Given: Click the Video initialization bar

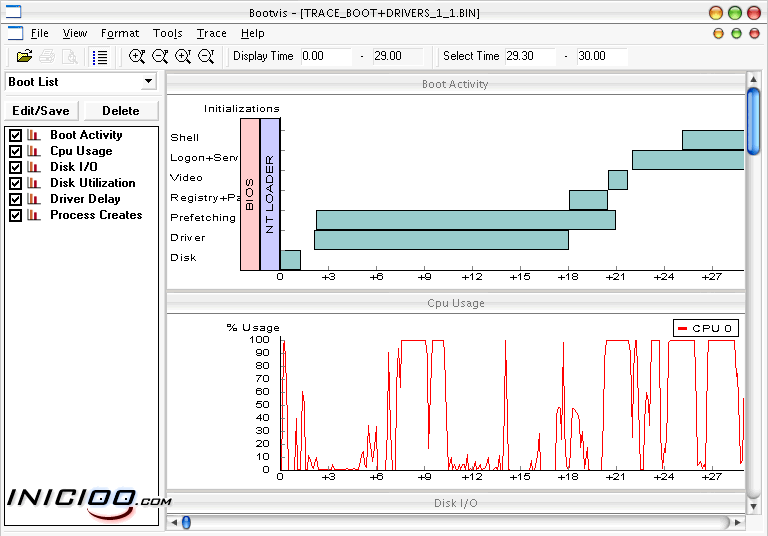Looking at the screenshot, I should pos(618,180).
